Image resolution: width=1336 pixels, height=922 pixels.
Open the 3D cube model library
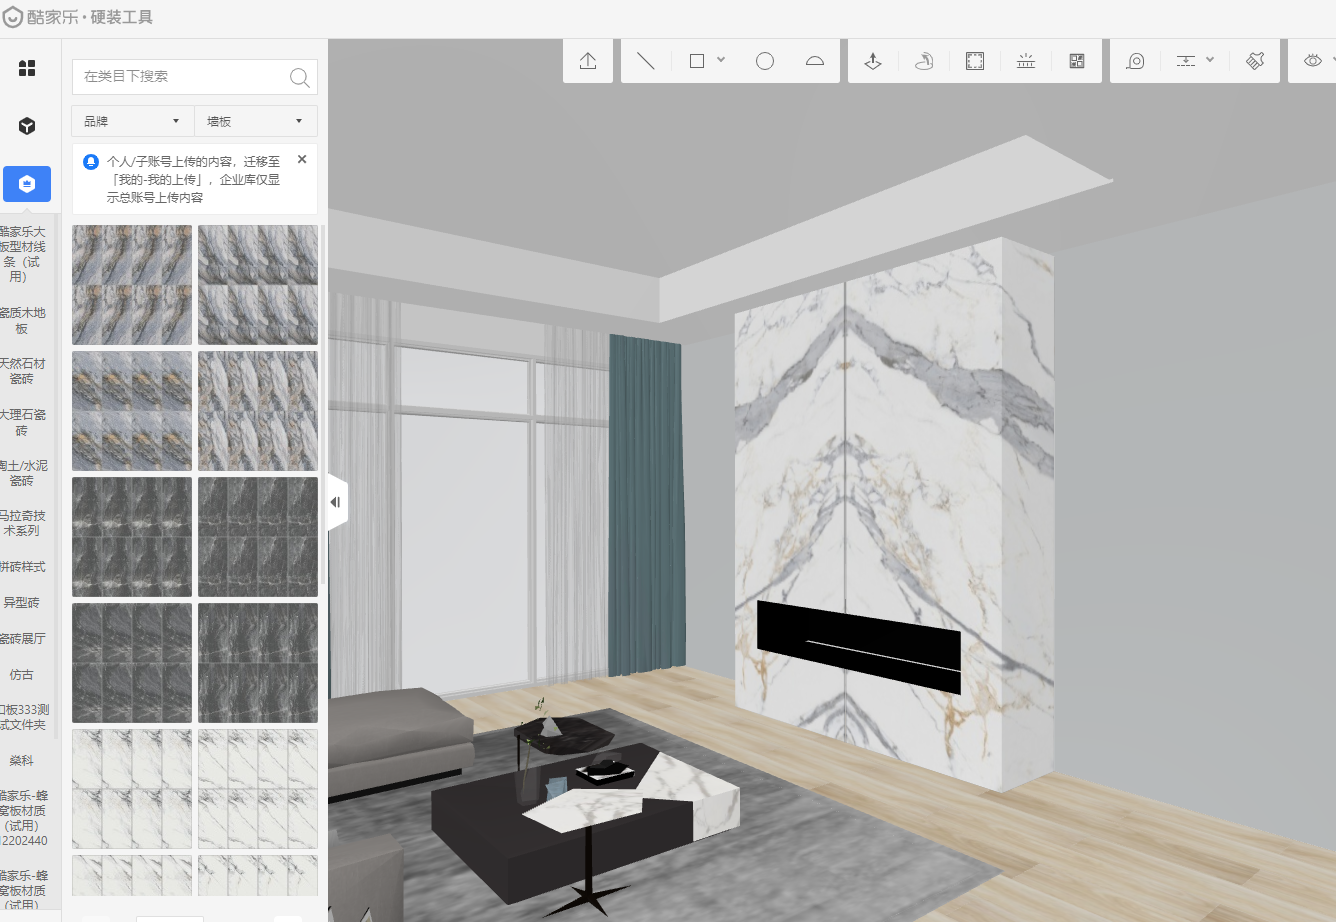[x=27, y=126]
